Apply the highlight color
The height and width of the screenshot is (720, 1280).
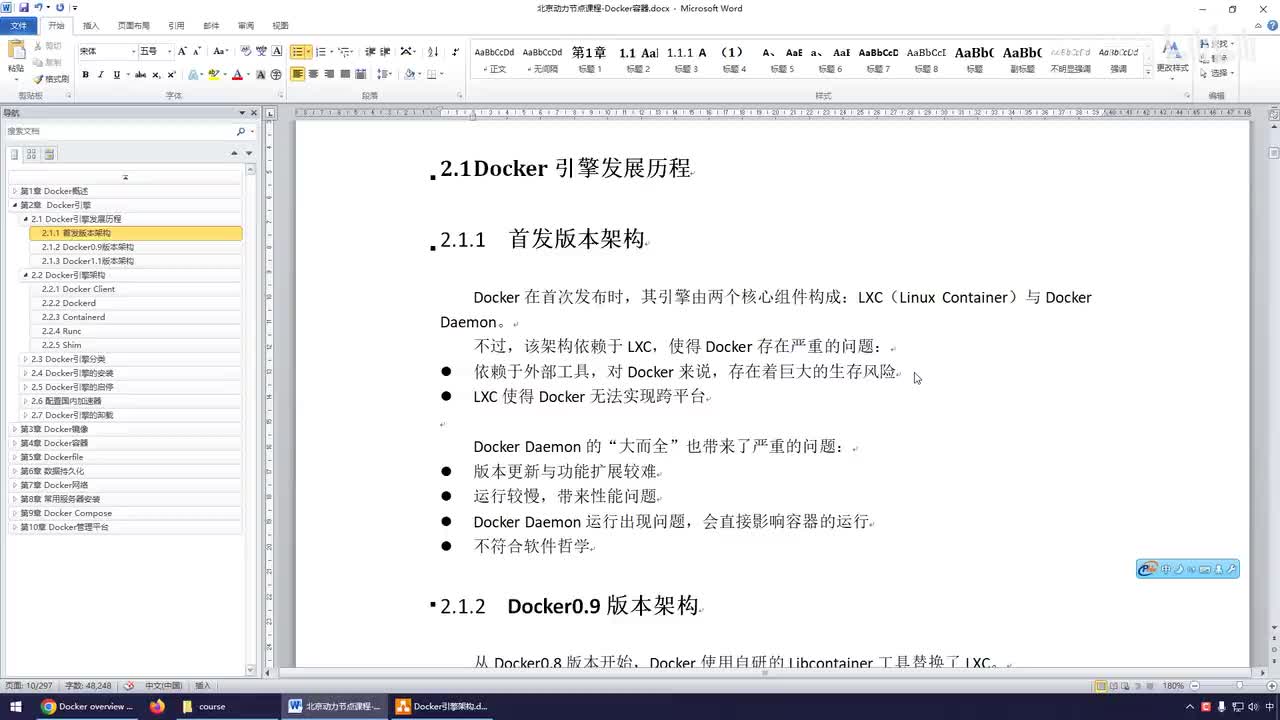point(214,74)
